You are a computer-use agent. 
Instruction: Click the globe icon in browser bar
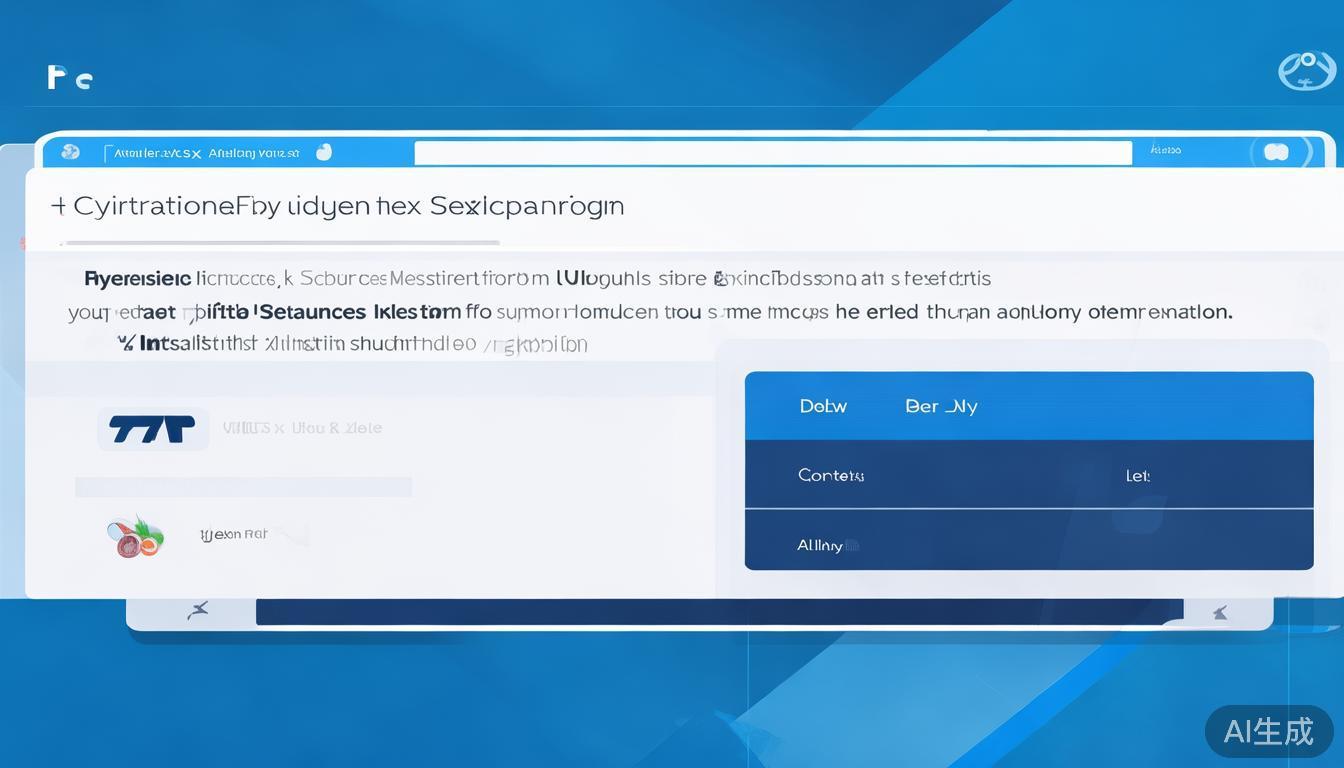tap(70, 152)
